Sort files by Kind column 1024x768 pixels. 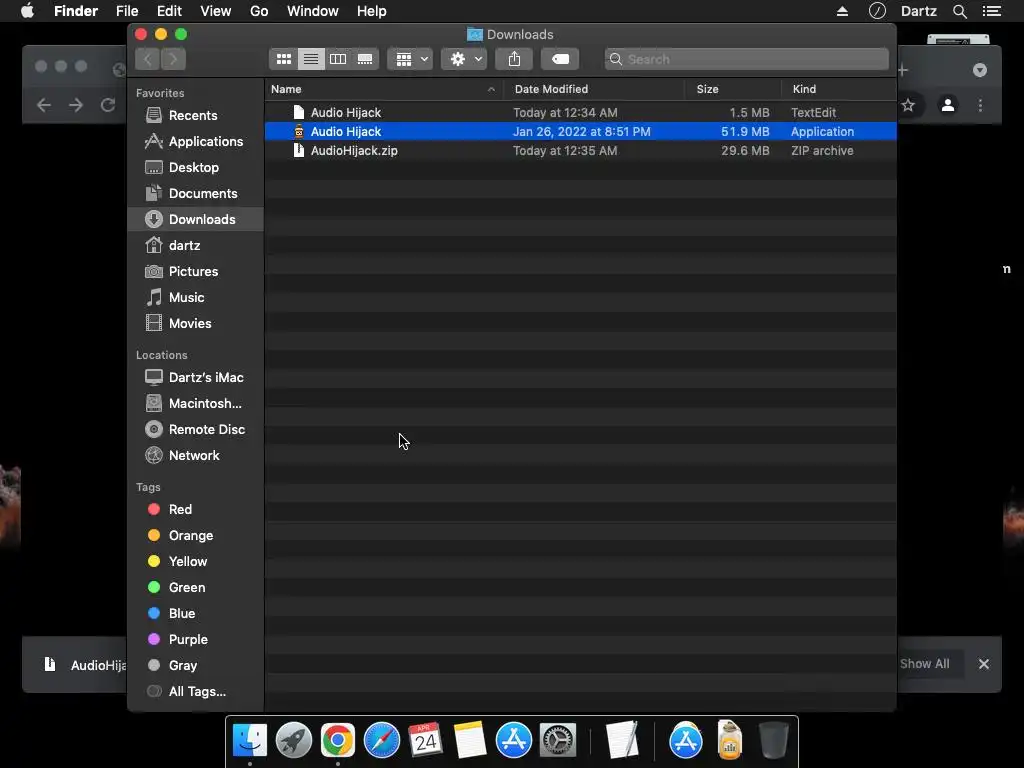pyautogui.click(x=839, y=89)
